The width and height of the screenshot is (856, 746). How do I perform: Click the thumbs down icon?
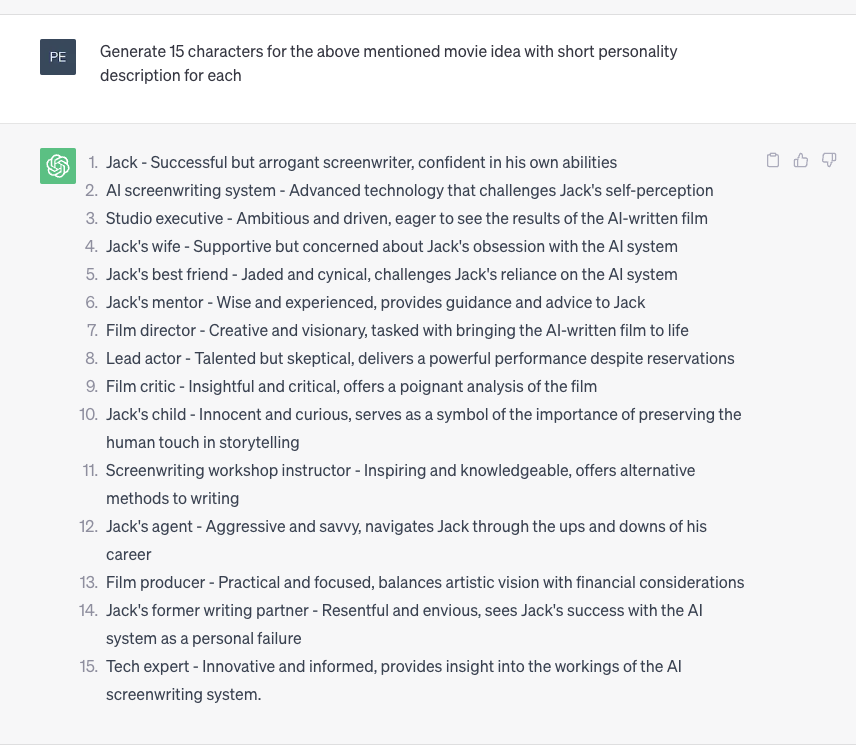click(829, 160)
